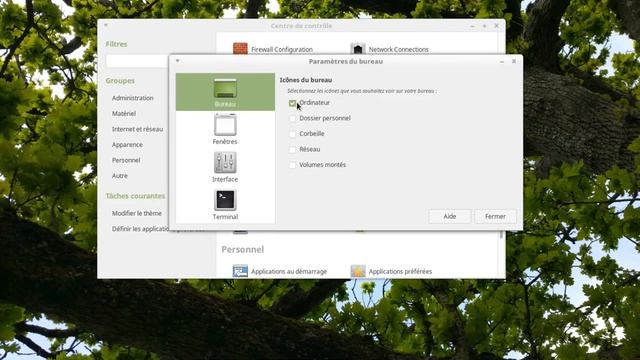Enable the Réseau desktop icon
The height and width of the screenshot is (360, 640).
pos(292,150)
